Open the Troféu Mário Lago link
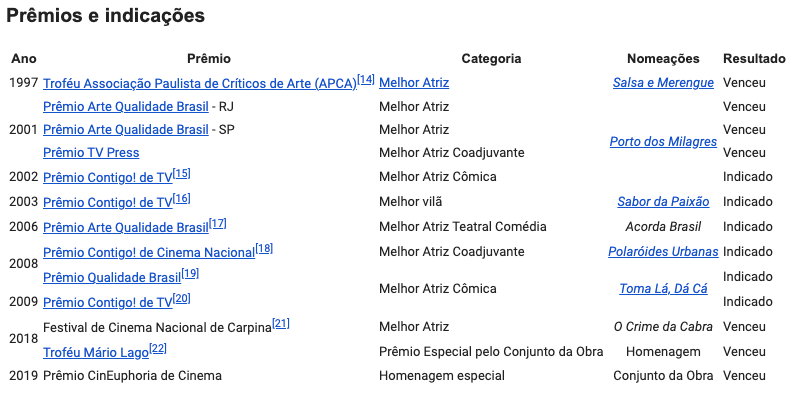Image resolution: width=794 pixels, height=396 pixels. point(96,352)
